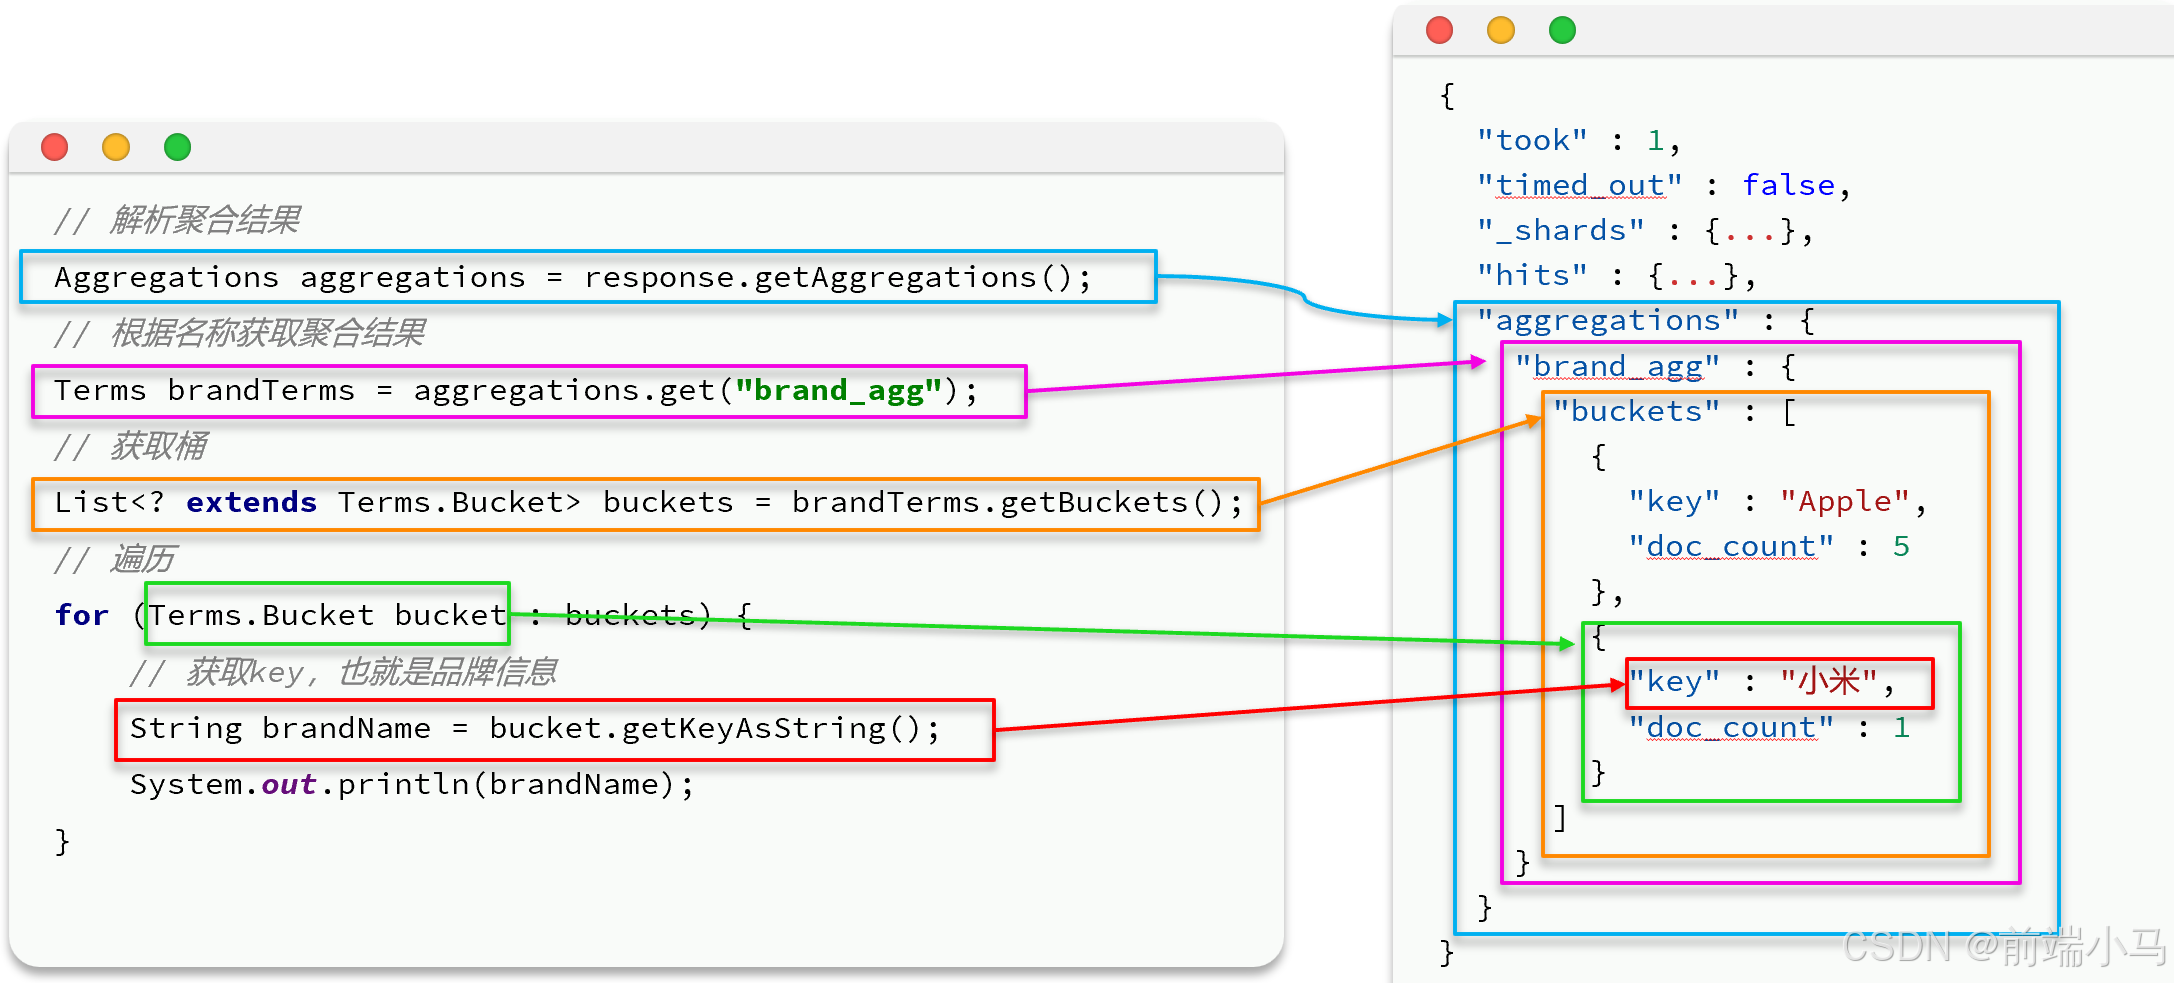Expand the collapsed "_shards" object
The width and height of the screenshot is (2174, 983).
tap(1749, 231)
